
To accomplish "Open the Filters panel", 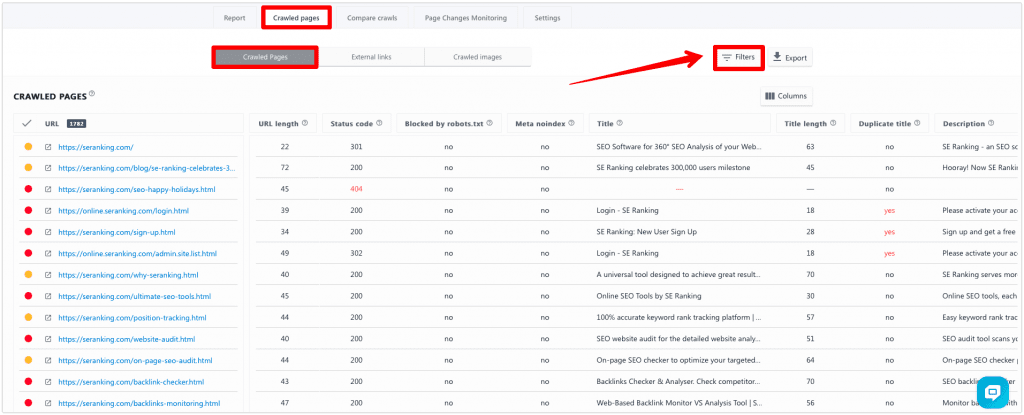I will (739, 58).
